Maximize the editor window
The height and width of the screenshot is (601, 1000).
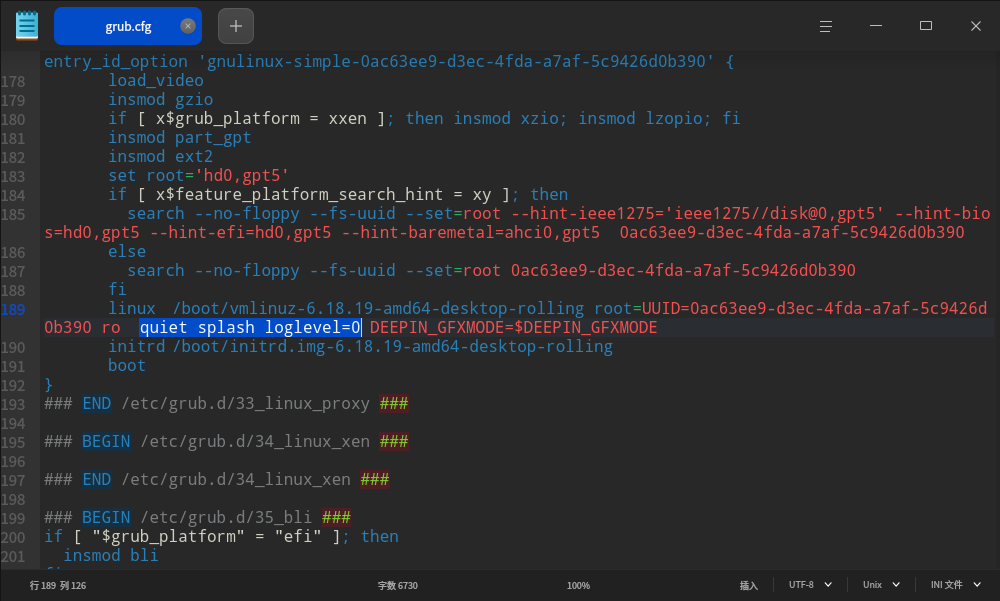[926, 26]
